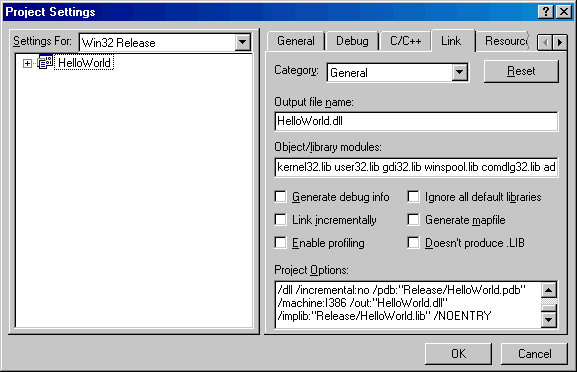Click the Win32 Release configuration text
The image size is (577, 372).
point(118,43)
